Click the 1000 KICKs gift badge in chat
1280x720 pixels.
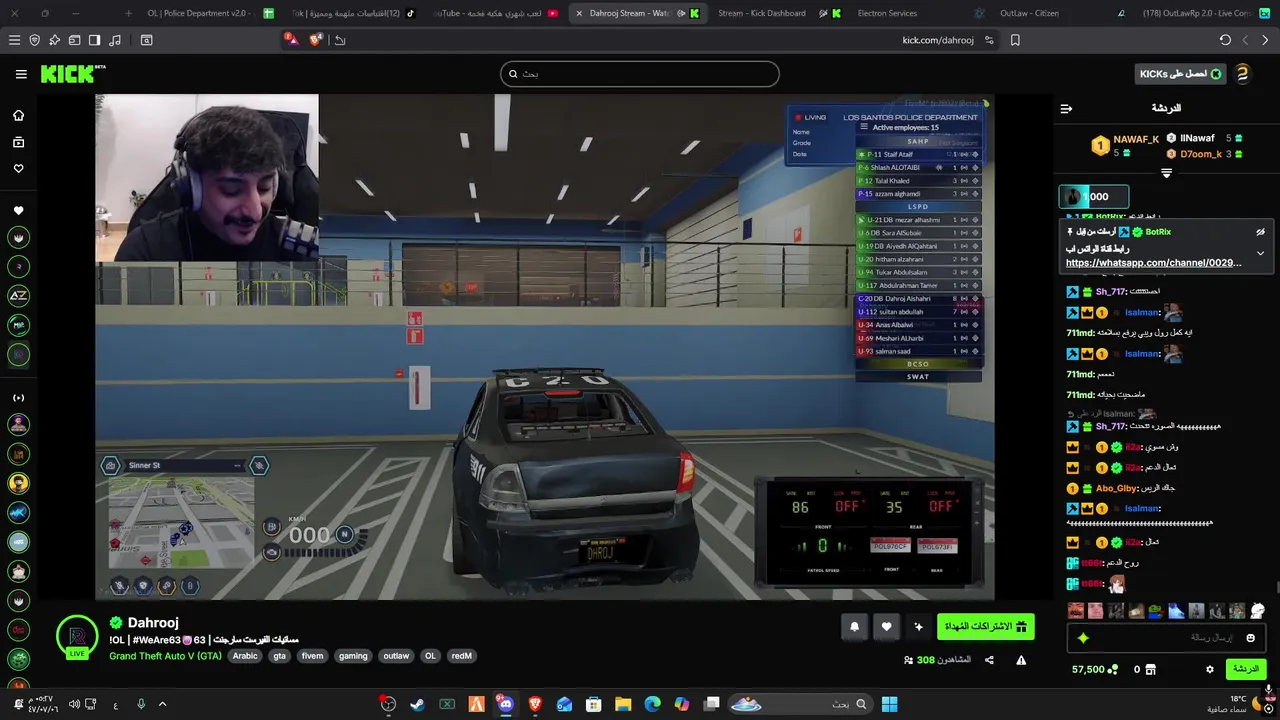1094,197
